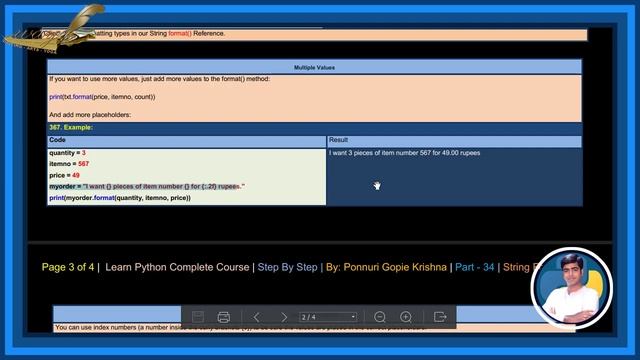Click the line 'quantity = 3'
This screenshot has height=360, width=640.
click(x=67, y=153)
